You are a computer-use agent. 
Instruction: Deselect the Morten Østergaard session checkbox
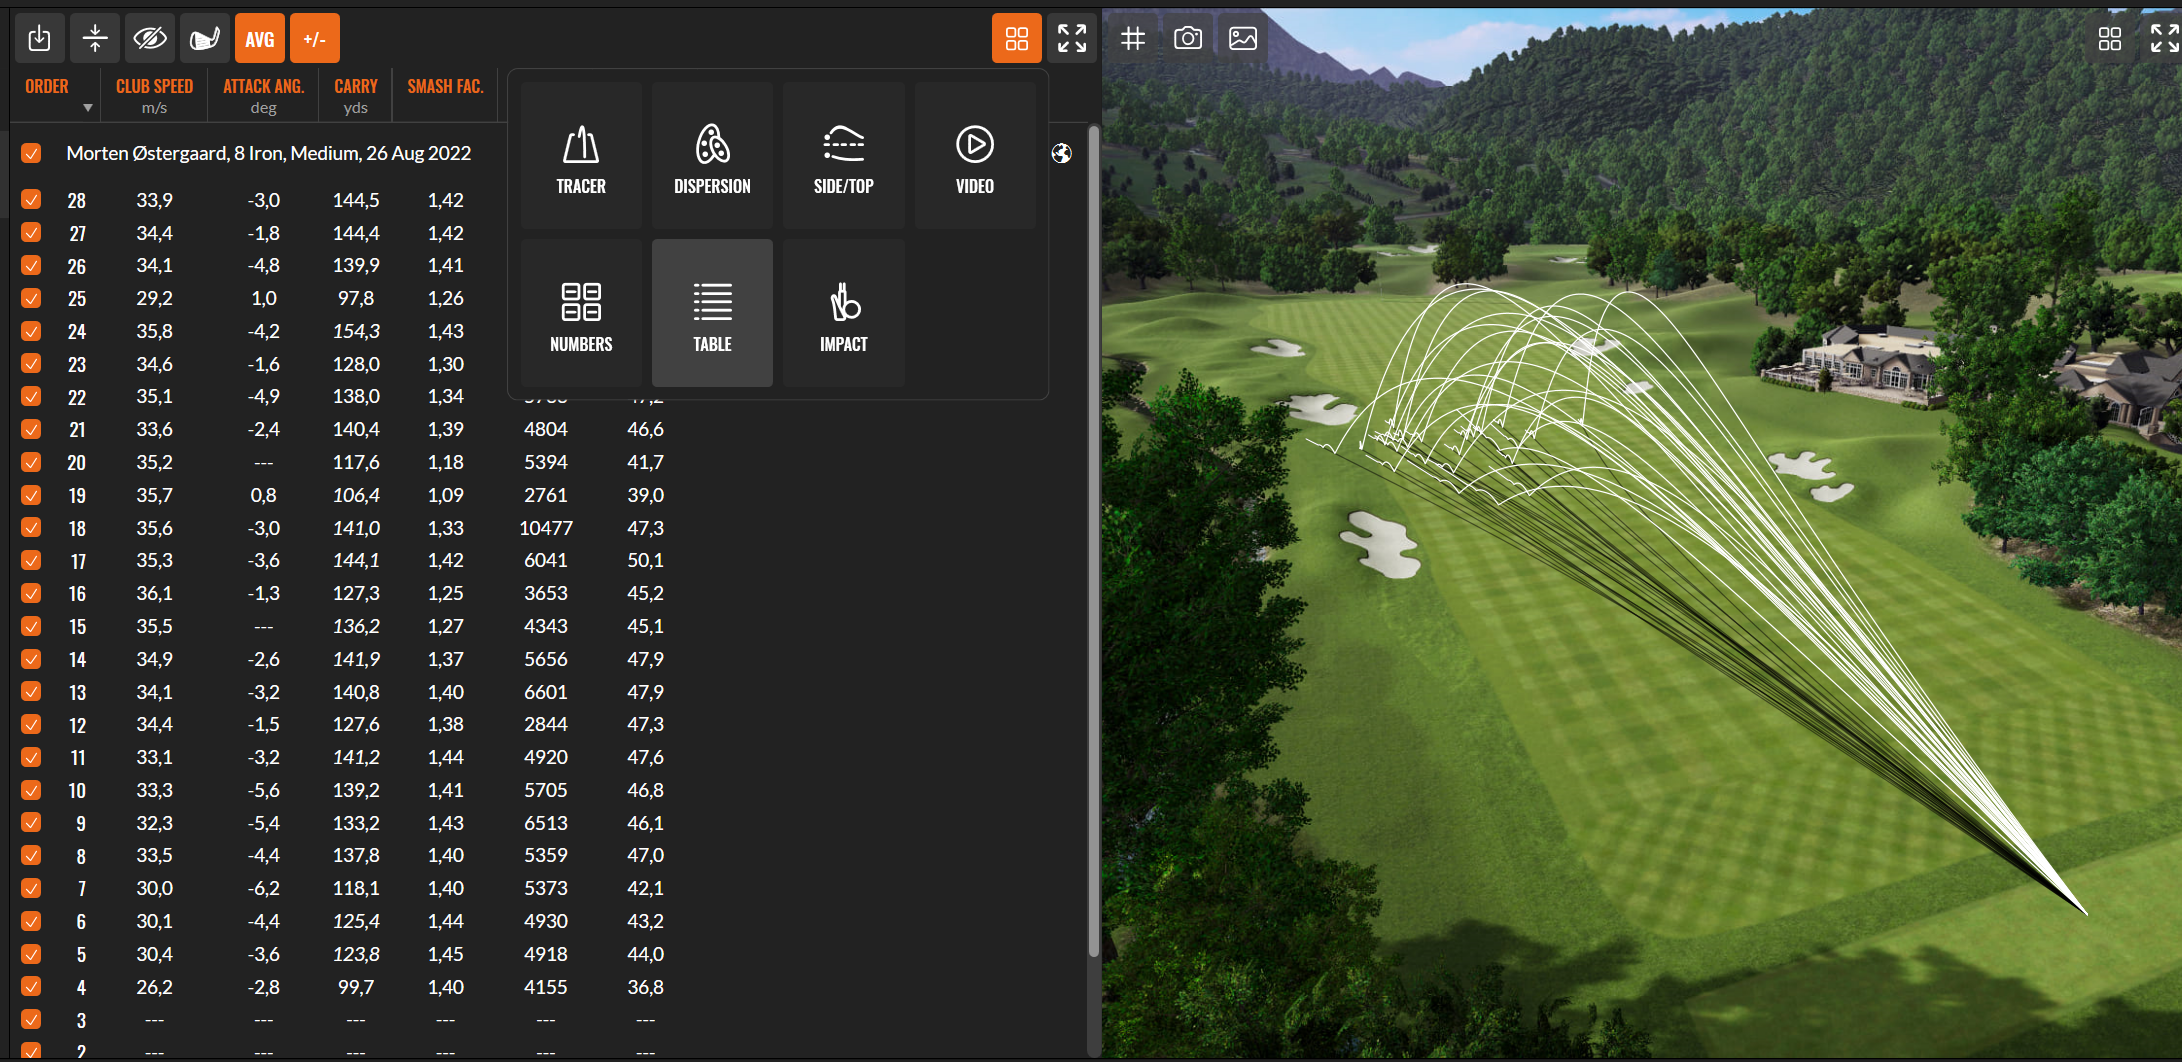point(31,153)
